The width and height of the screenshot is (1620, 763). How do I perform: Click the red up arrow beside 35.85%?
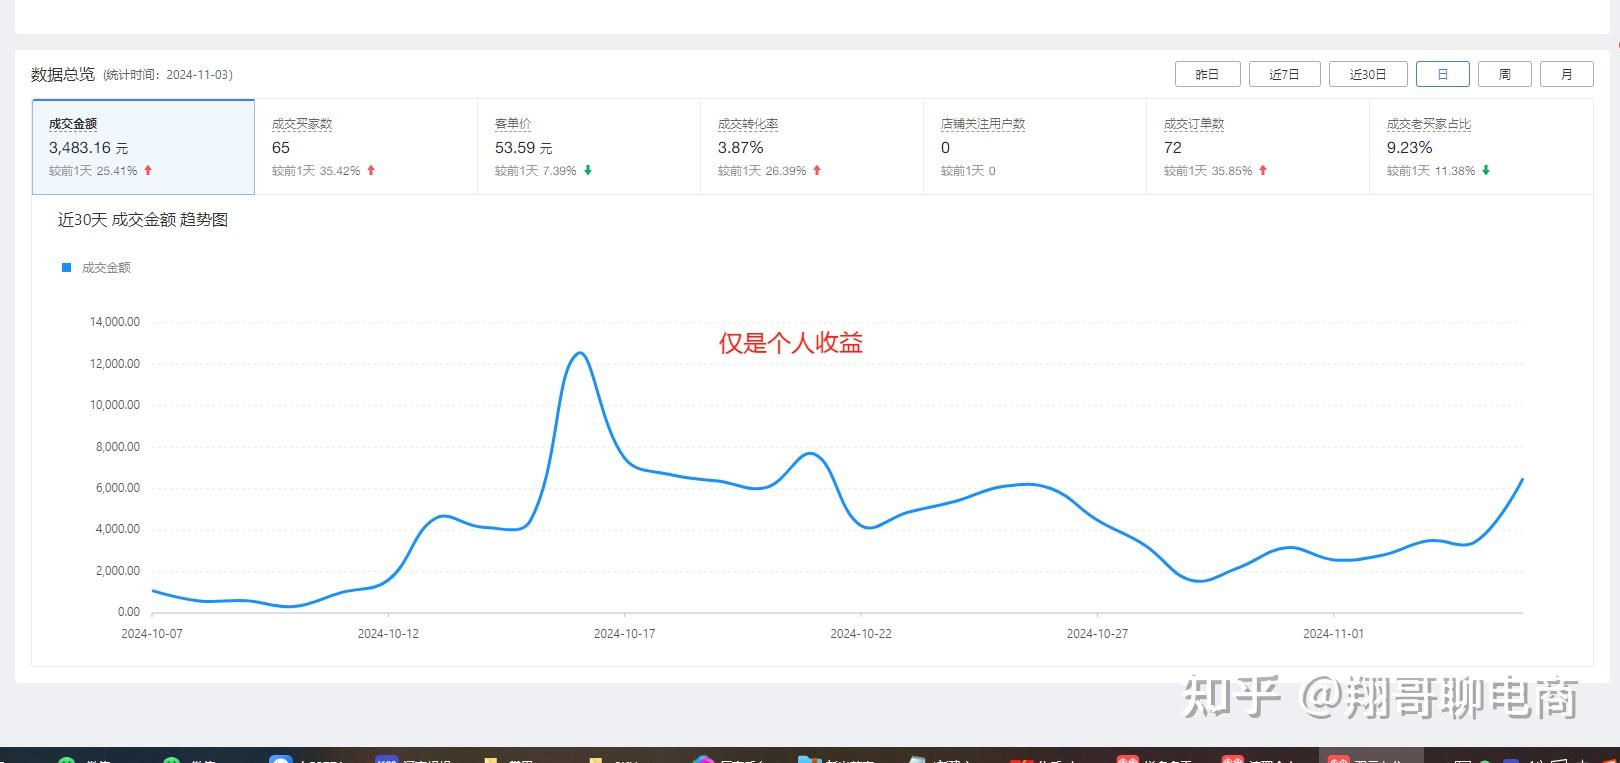pos(1263,170)
